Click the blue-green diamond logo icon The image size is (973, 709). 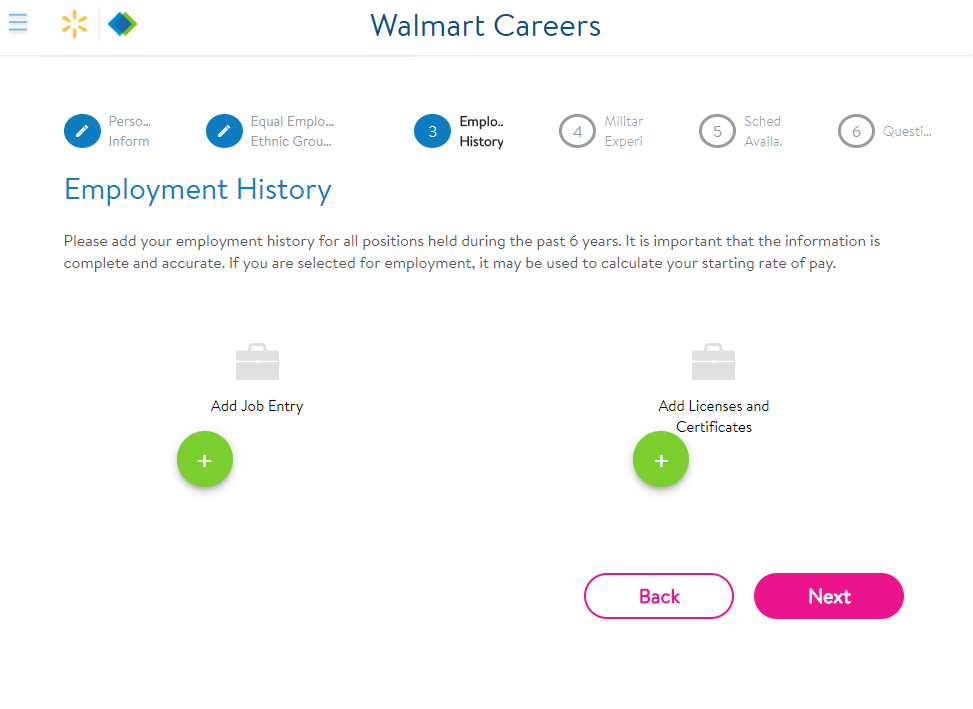(122, 24)
